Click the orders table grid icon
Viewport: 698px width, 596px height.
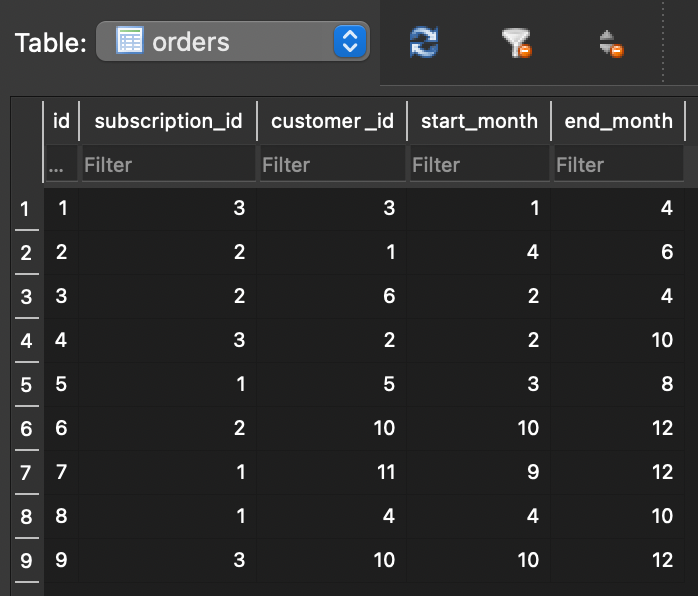click(130, 40)
